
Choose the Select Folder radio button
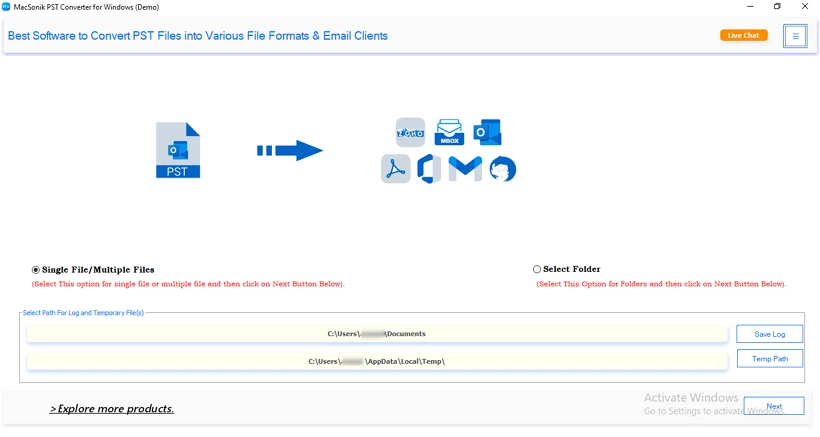click(537, 269)
